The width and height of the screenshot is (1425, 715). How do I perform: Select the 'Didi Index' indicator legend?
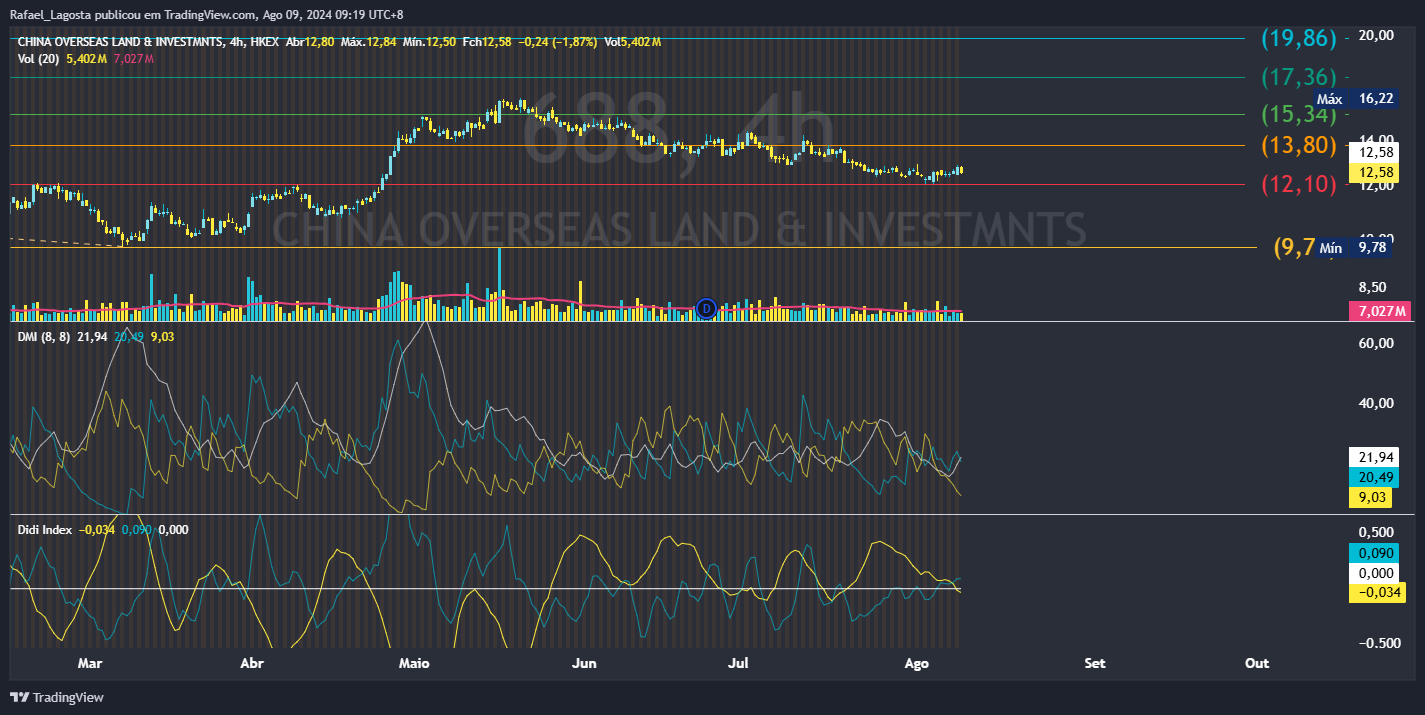(45, 530)
